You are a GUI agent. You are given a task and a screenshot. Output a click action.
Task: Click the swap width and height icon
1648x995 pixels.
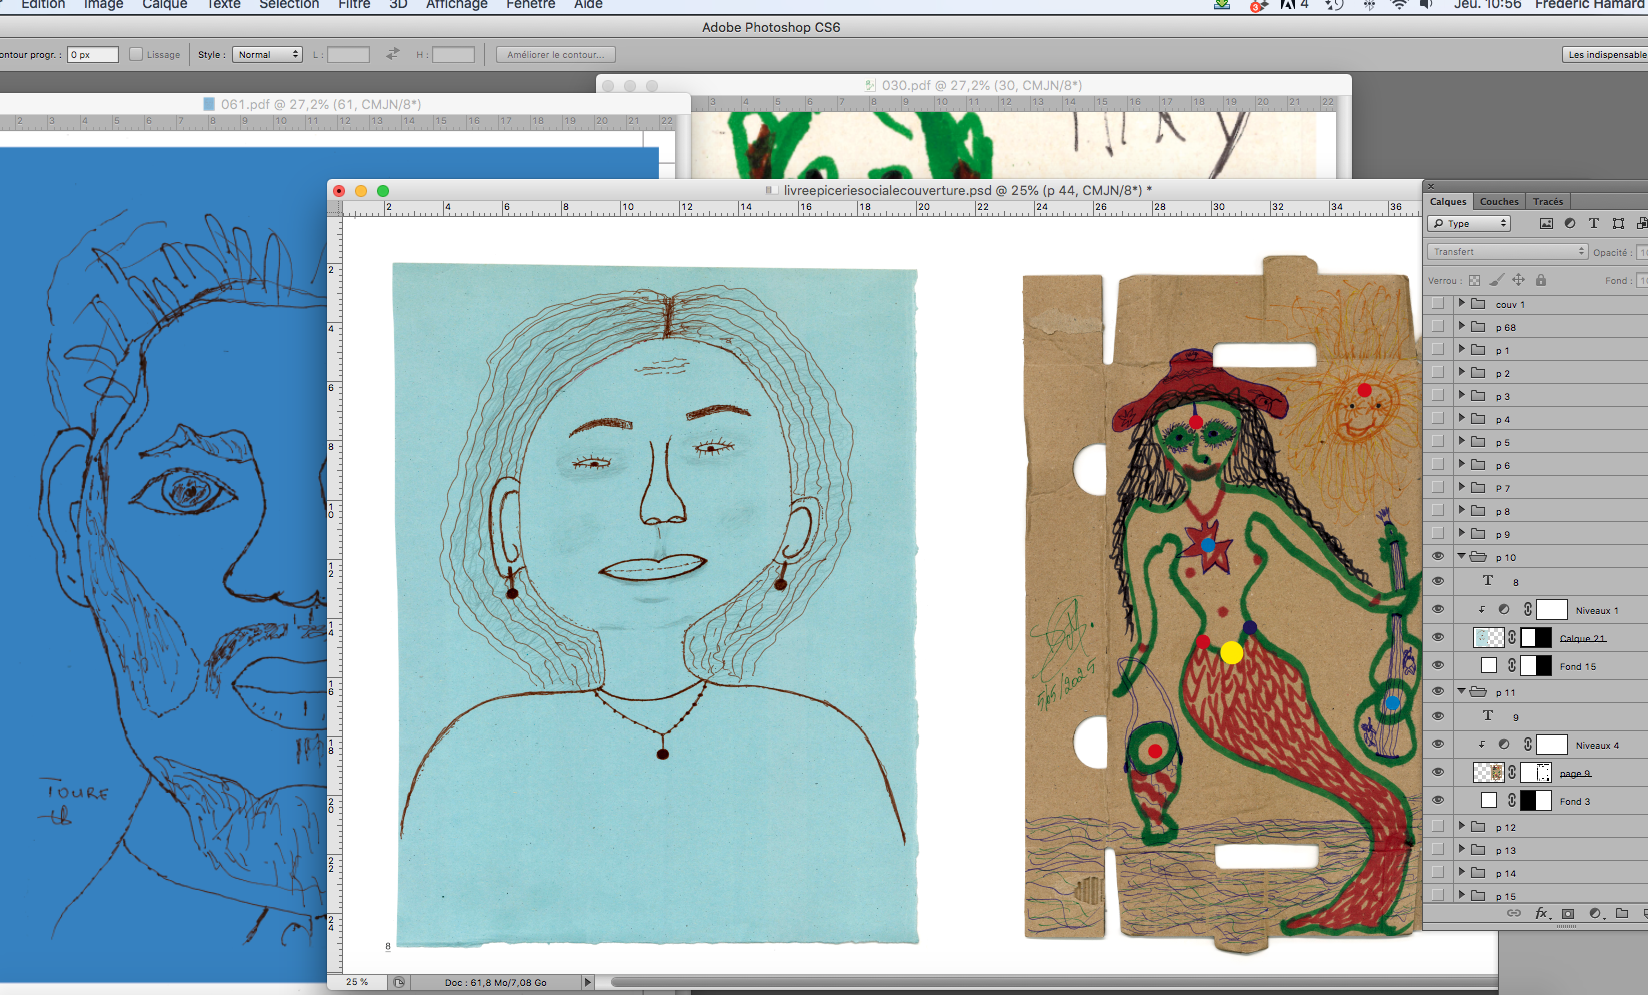(x=393, y=54)
